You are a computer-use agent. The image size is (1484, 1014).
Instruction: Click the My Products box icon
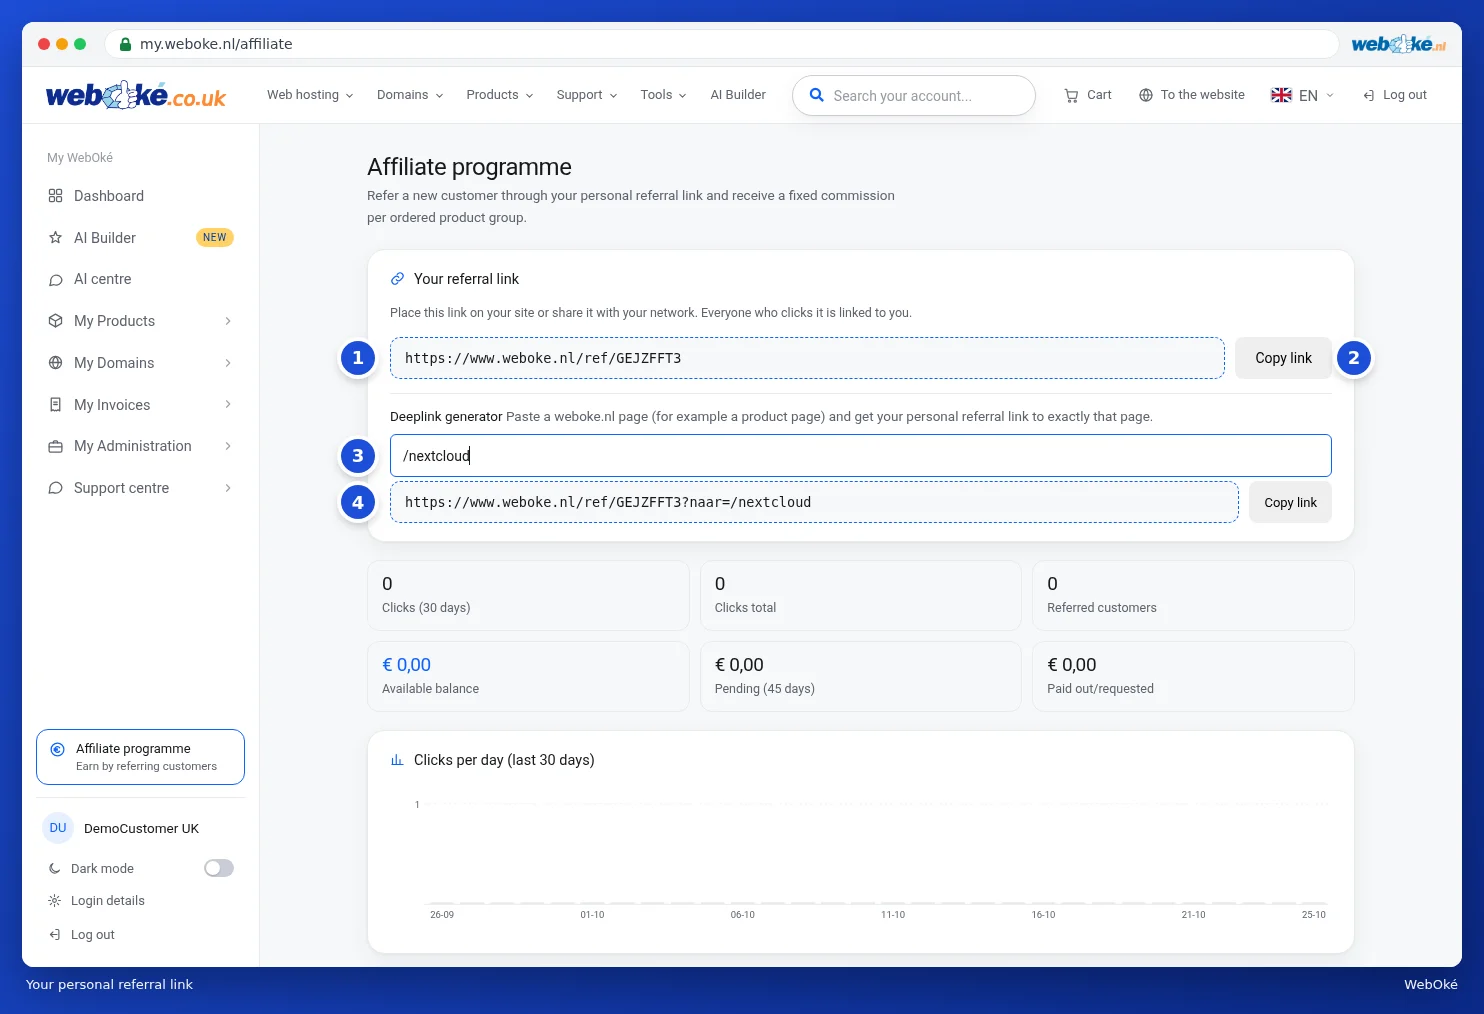pyautogui.click(x=56, y=321)
